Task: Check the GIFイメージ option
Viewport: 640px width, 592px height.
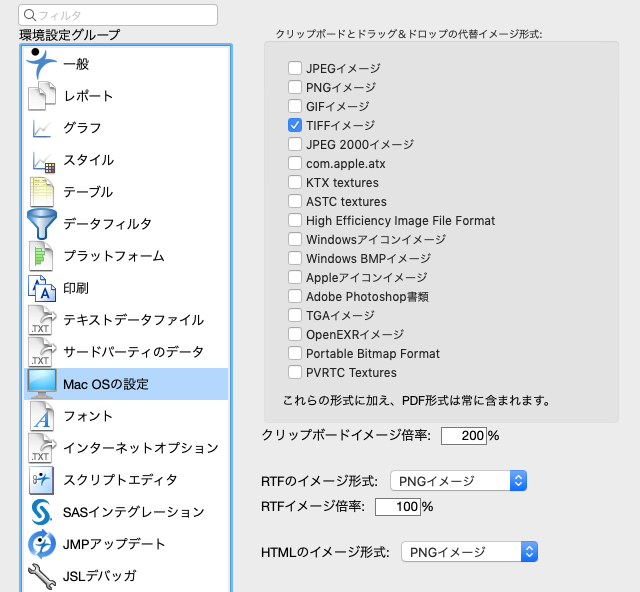Action: (295, 106)
